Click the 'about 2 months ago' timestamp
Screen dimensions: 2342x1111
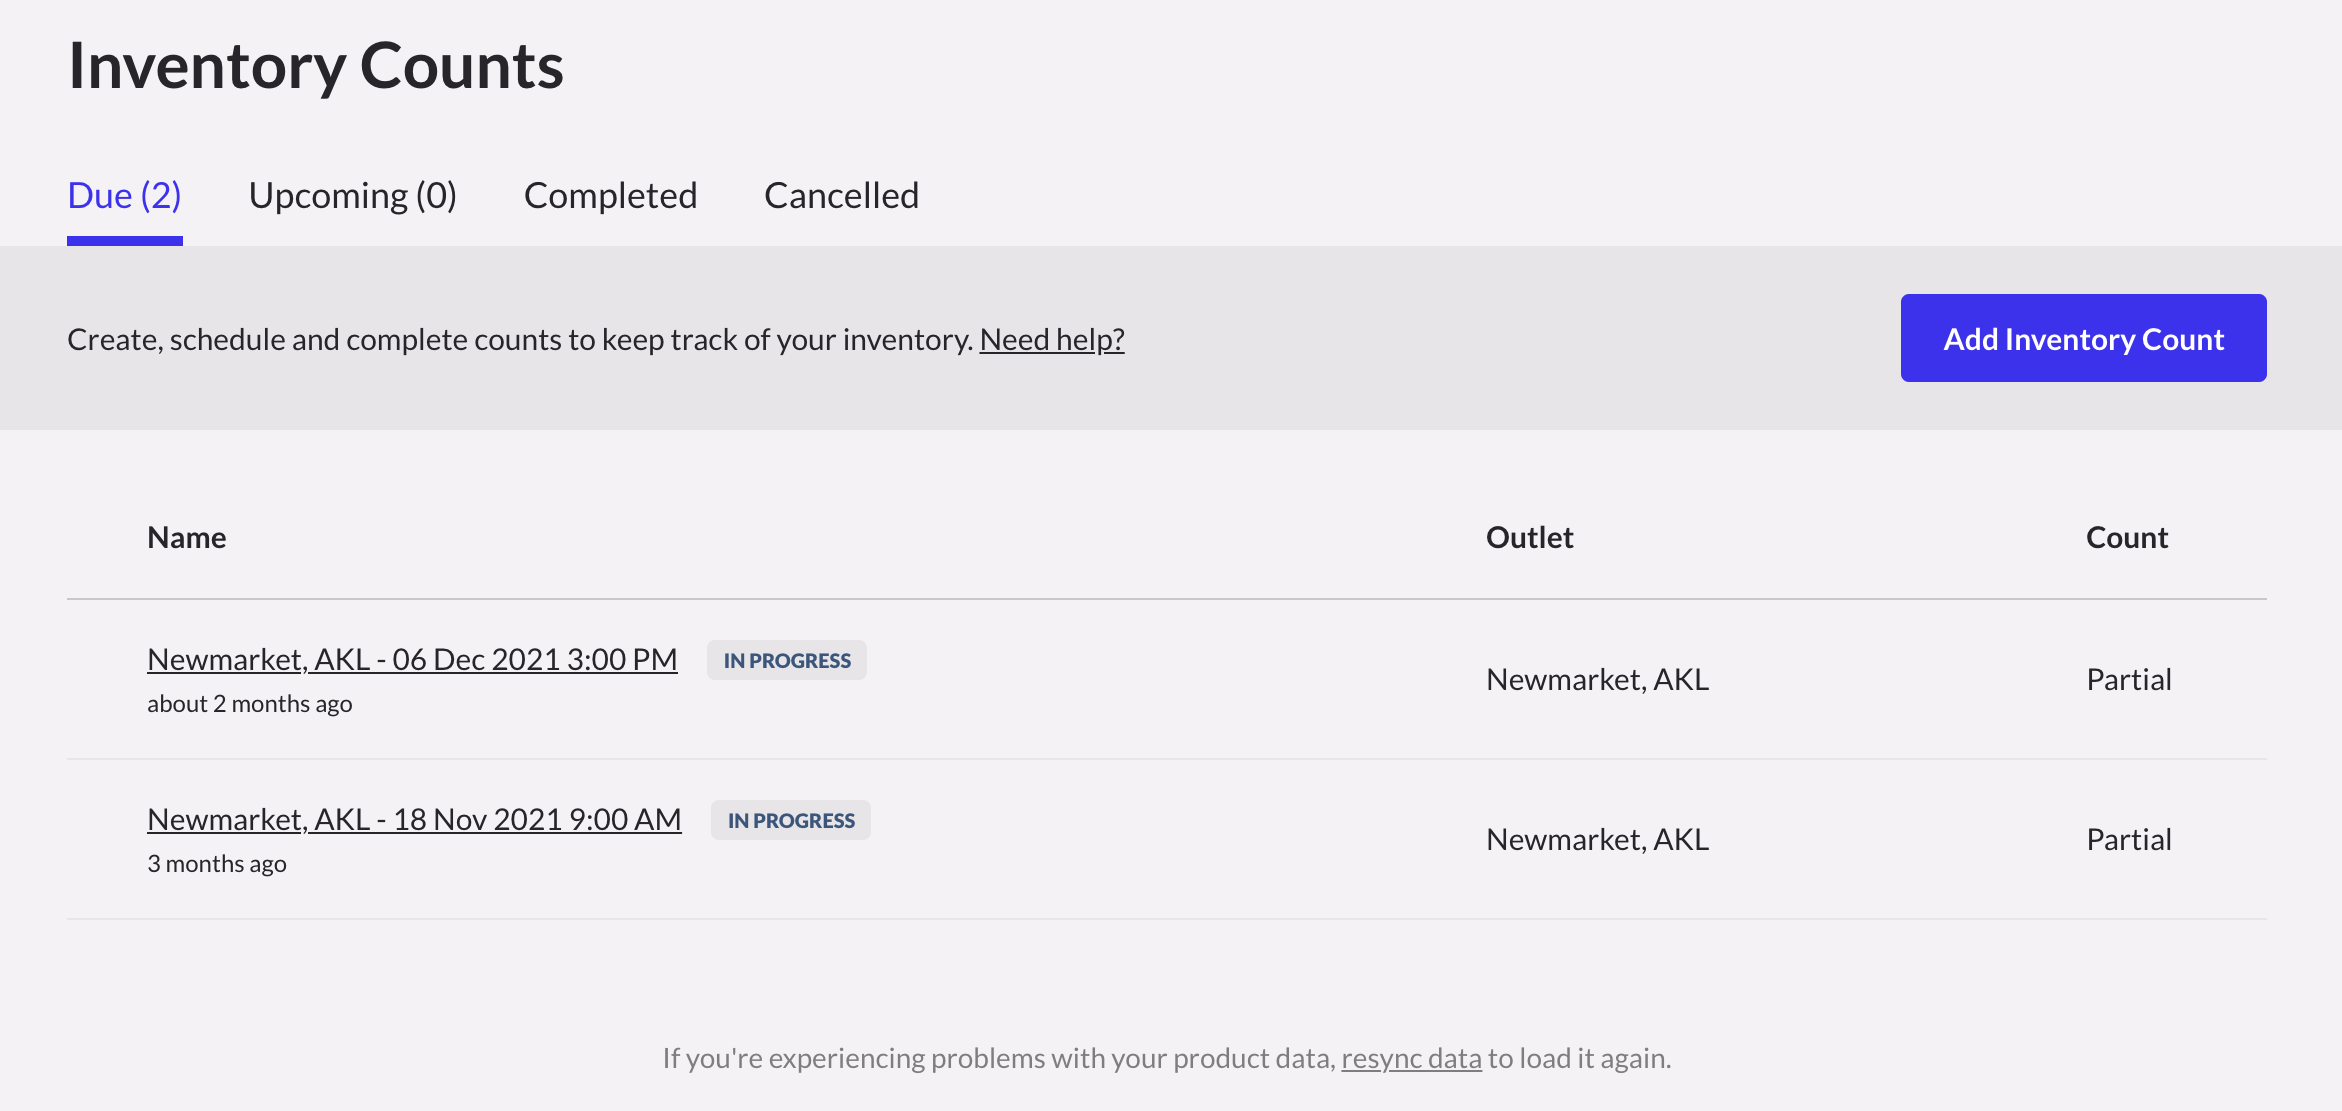coord(249,703)
